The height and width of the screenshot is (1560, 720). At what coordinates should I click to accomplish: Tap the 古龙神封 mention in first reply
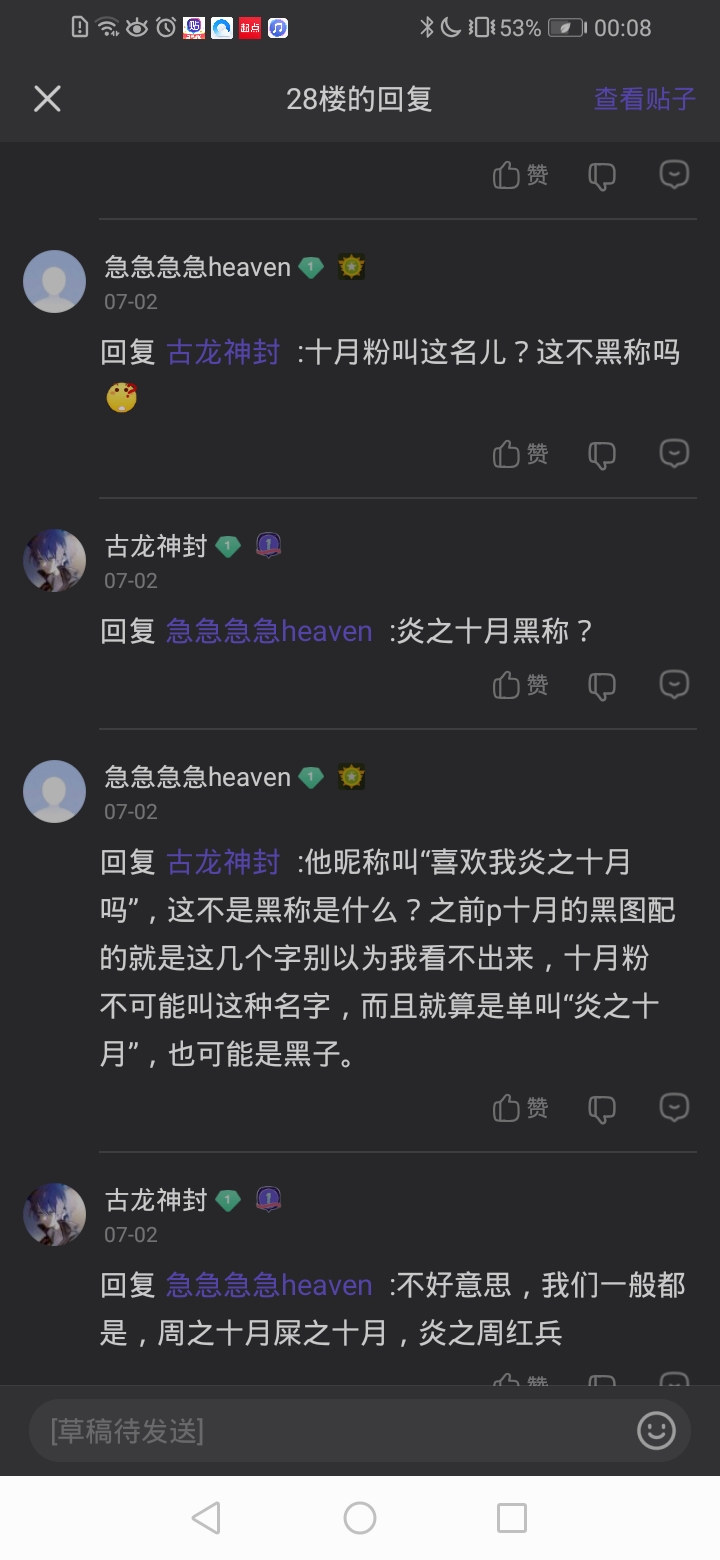coord(223,352)
